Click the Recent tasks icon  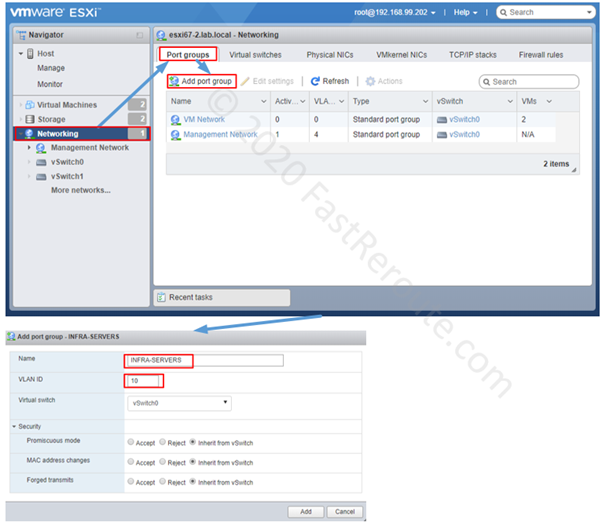[162, 297]
